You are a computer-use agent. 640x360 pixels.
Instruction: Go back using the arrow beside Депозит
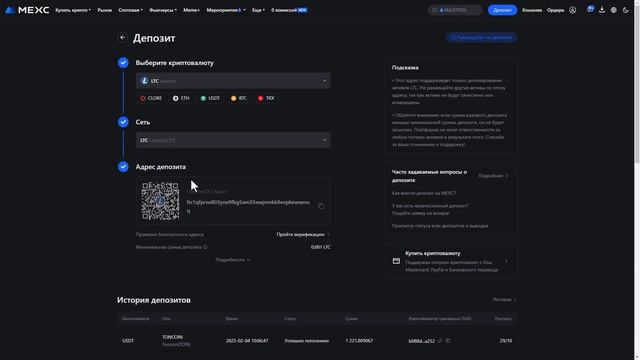tap(122, 38)
